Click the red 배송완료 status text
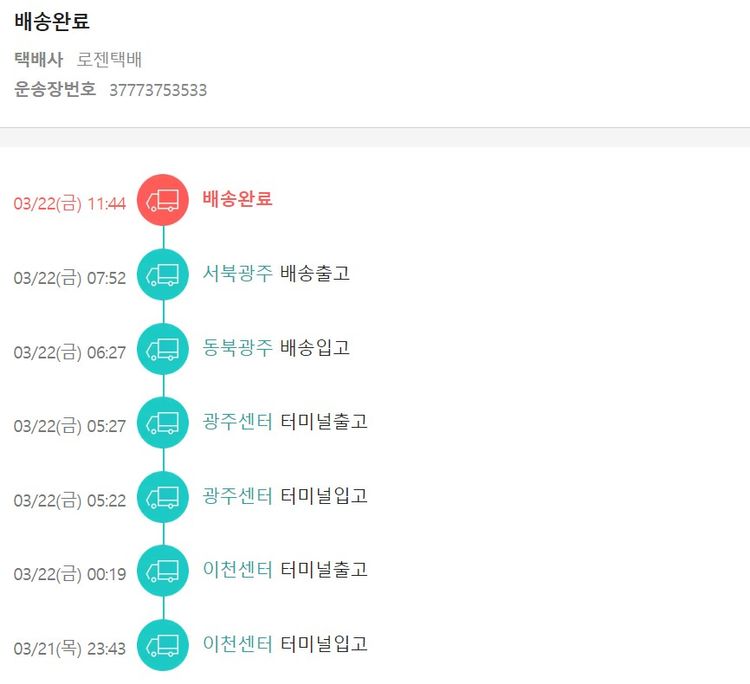Image resolution: width=750 pixels, height=684 pixels. [x=237, y=198]
